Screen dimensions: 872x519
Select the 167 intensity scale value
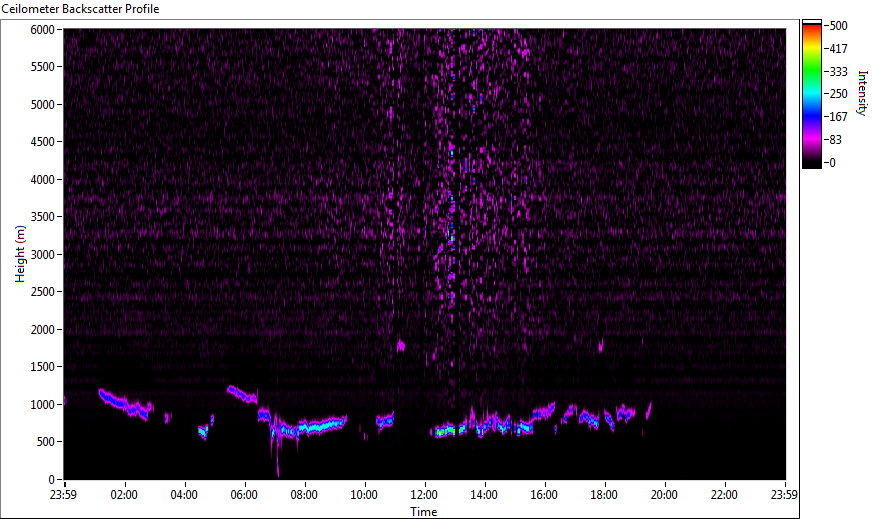pyautogui.click(x=838, y=117)
